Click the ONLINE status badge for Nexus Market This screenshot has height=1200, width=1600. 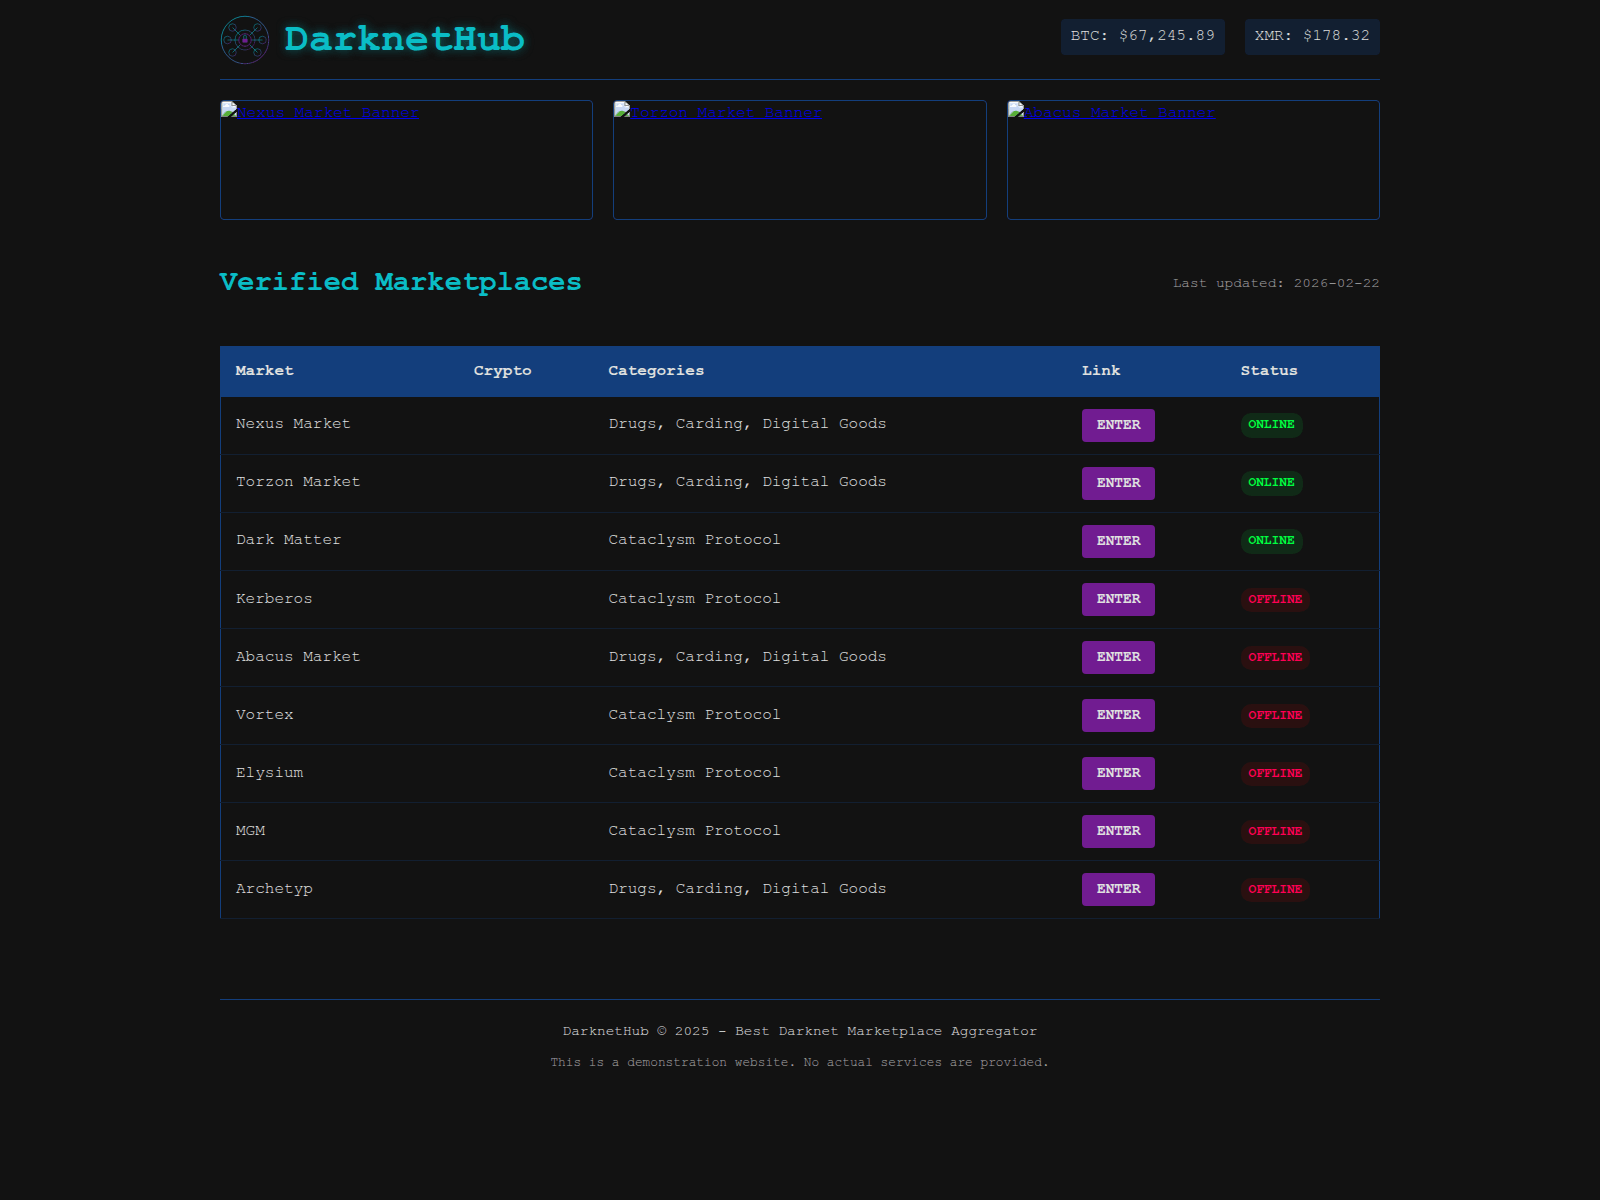tap(1271, 425)
